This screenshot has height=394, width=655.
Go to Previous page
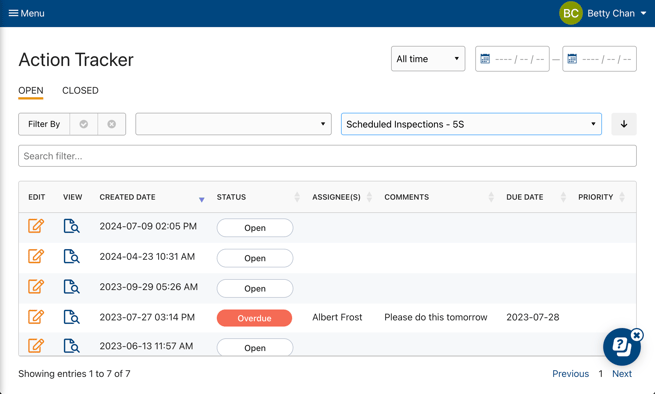coord(570,374)
